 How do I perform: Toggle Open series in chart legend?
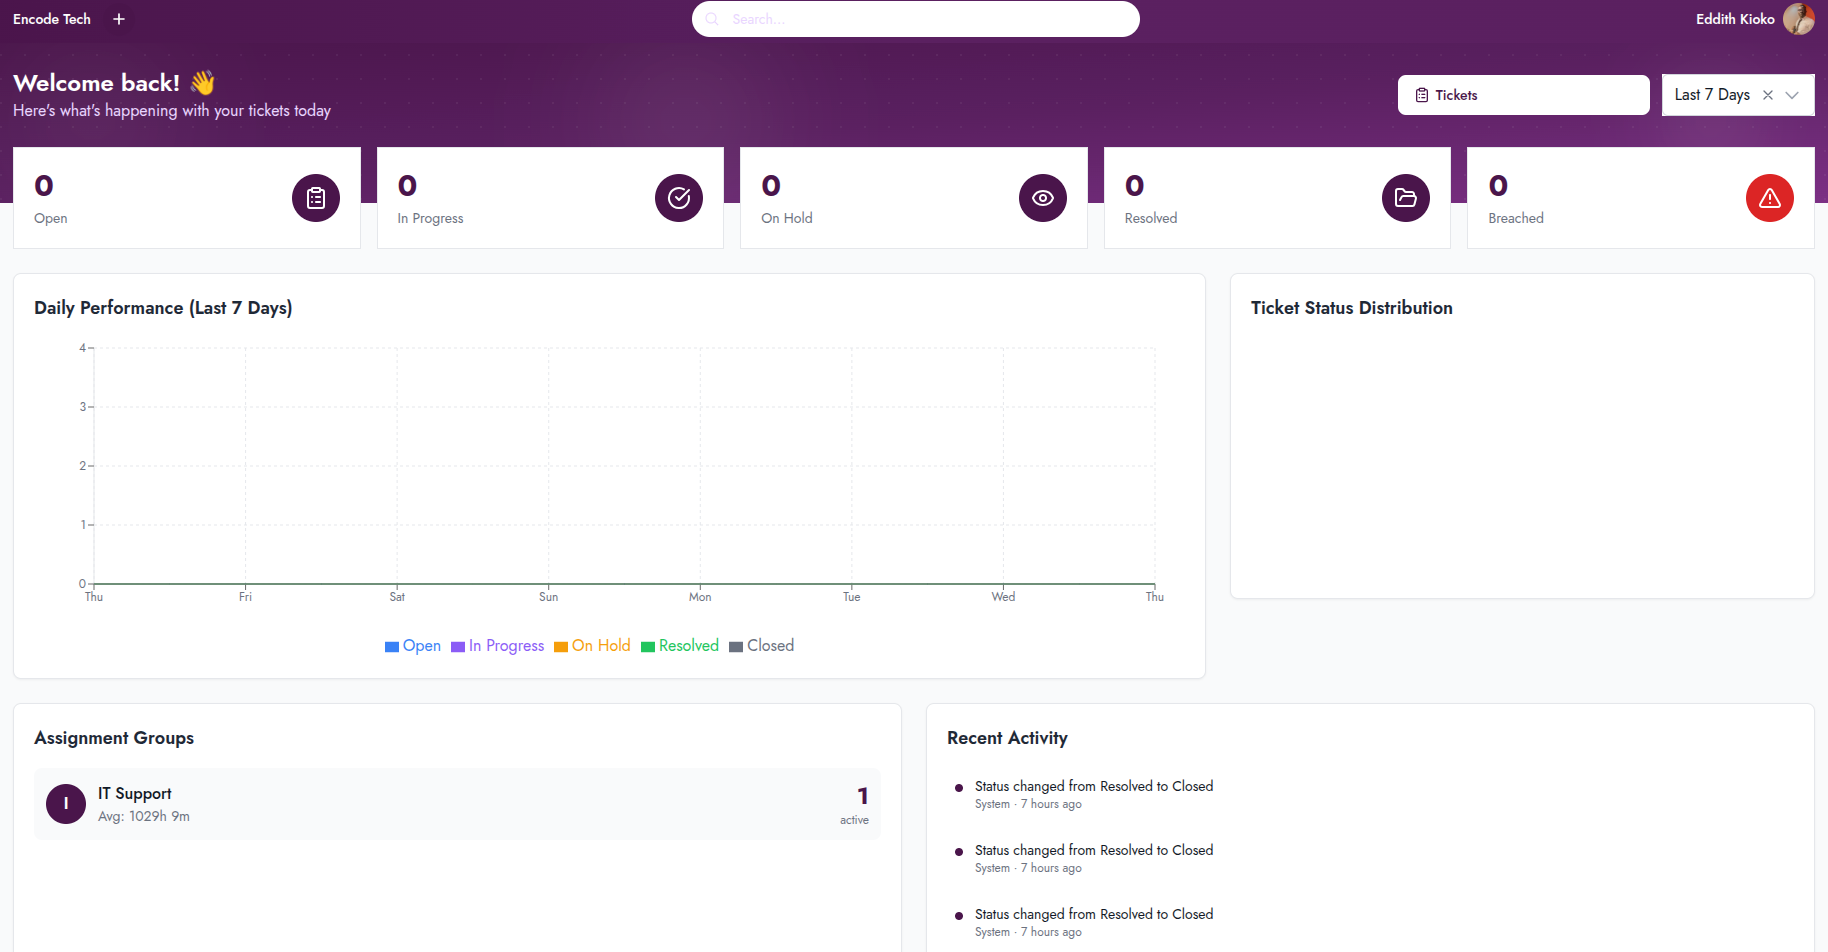413,646
